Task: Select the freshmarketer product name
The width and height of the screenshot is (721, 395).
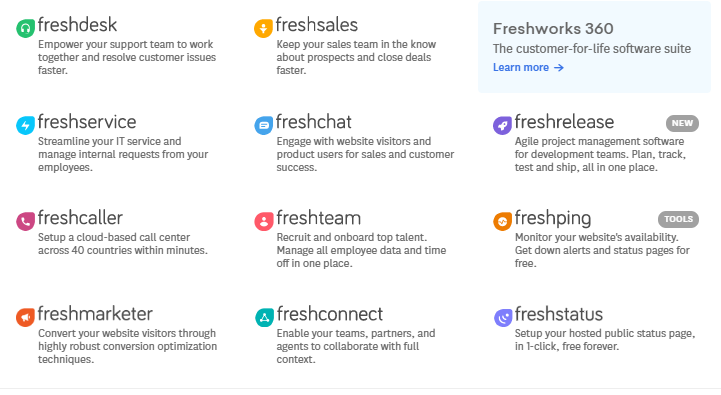Action: [x=95, y=314]
